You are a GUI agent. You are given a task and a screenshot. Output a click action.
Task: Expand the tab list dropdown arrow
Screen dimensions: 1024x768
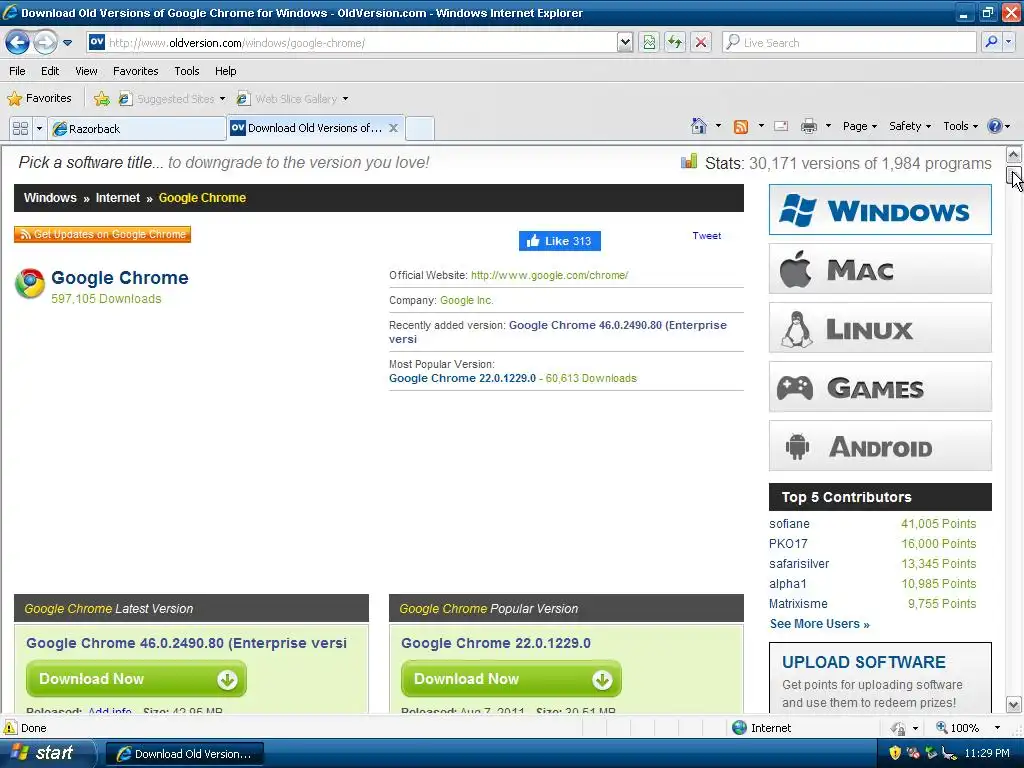tap(39, 128)
